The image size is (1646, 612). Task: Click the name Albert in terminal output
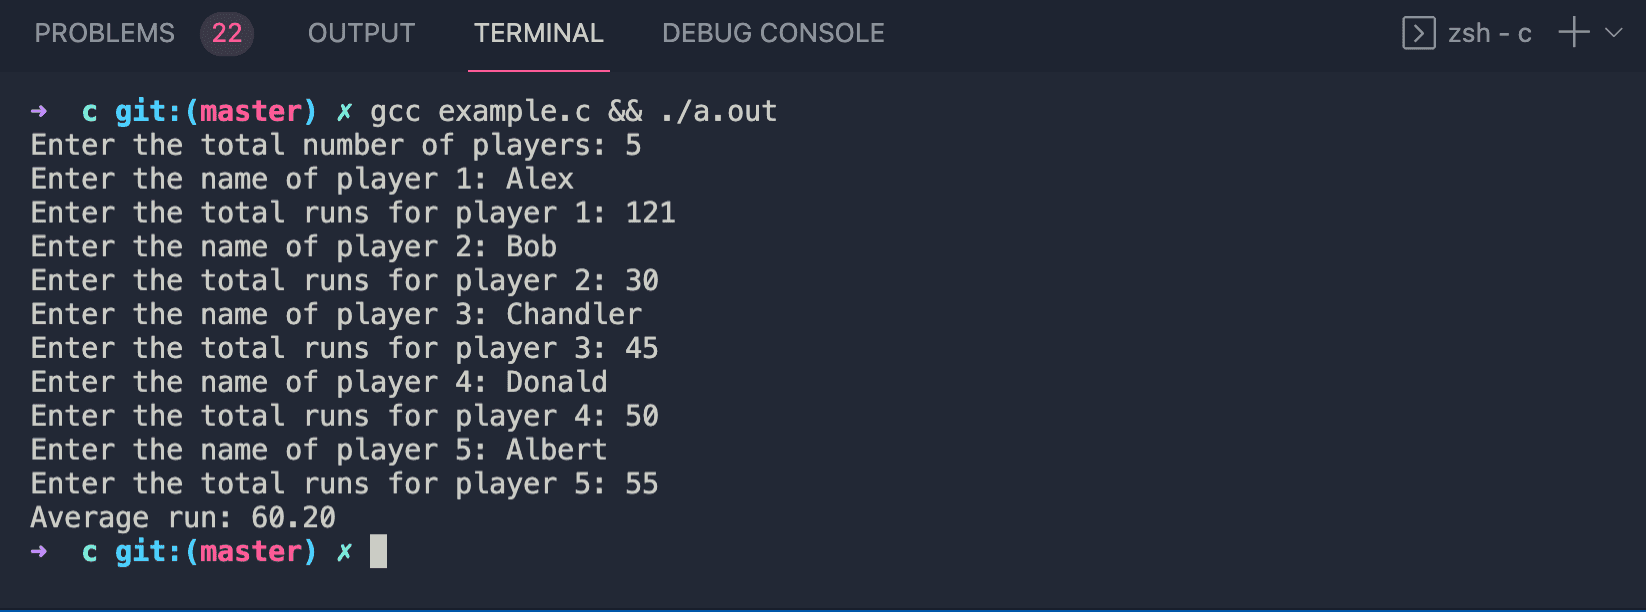click(557, 450)
